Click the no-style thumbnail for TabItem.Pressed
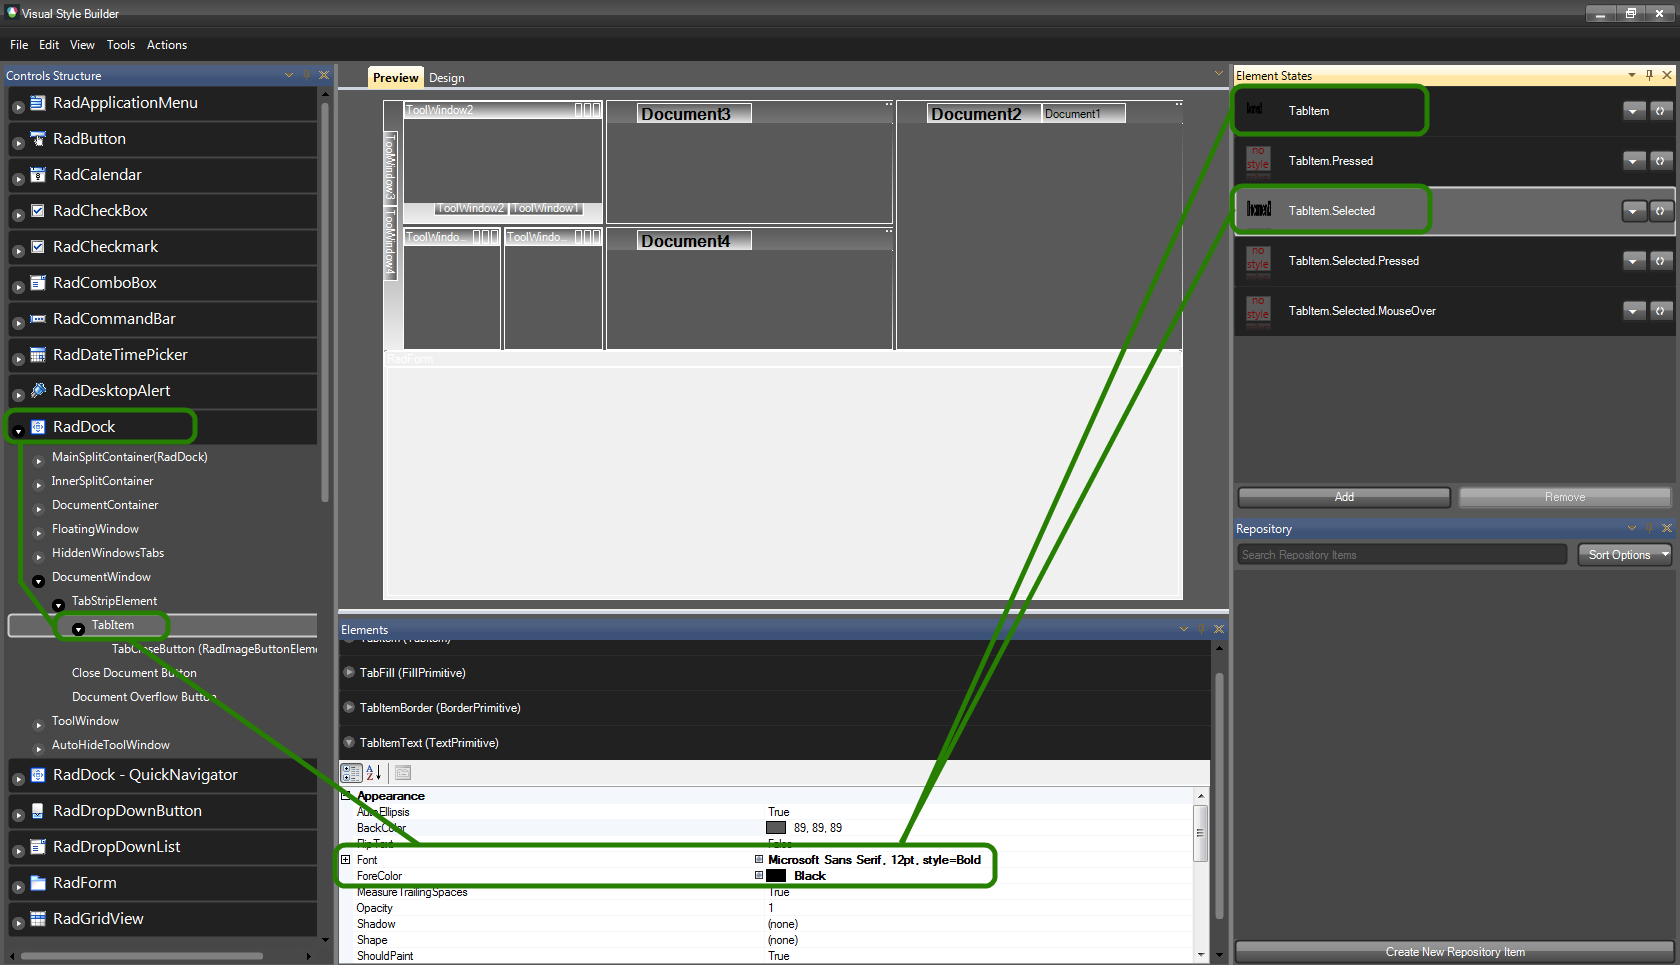This screenshot has height=965, width=1680. point(1258,160)
